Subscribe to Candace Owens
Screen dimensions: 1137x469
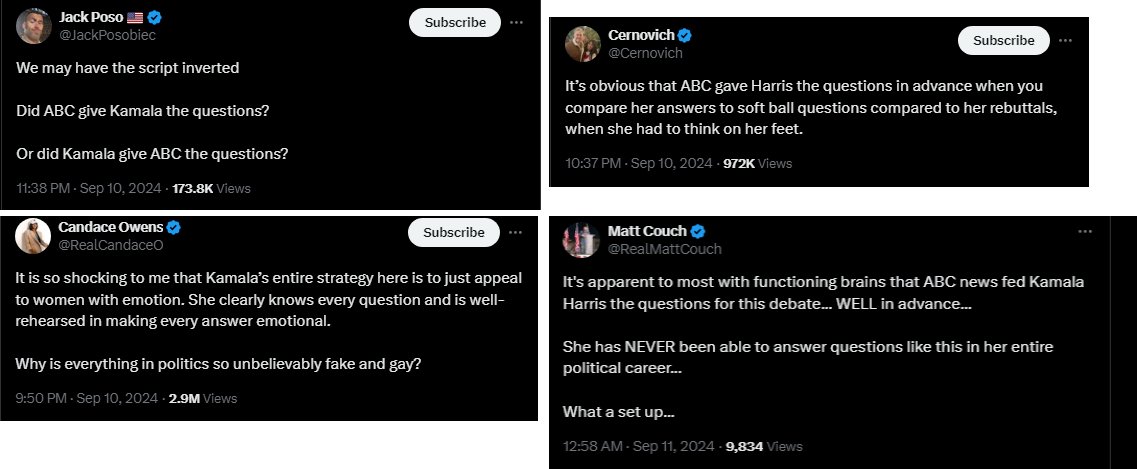[x=454, y=232]
